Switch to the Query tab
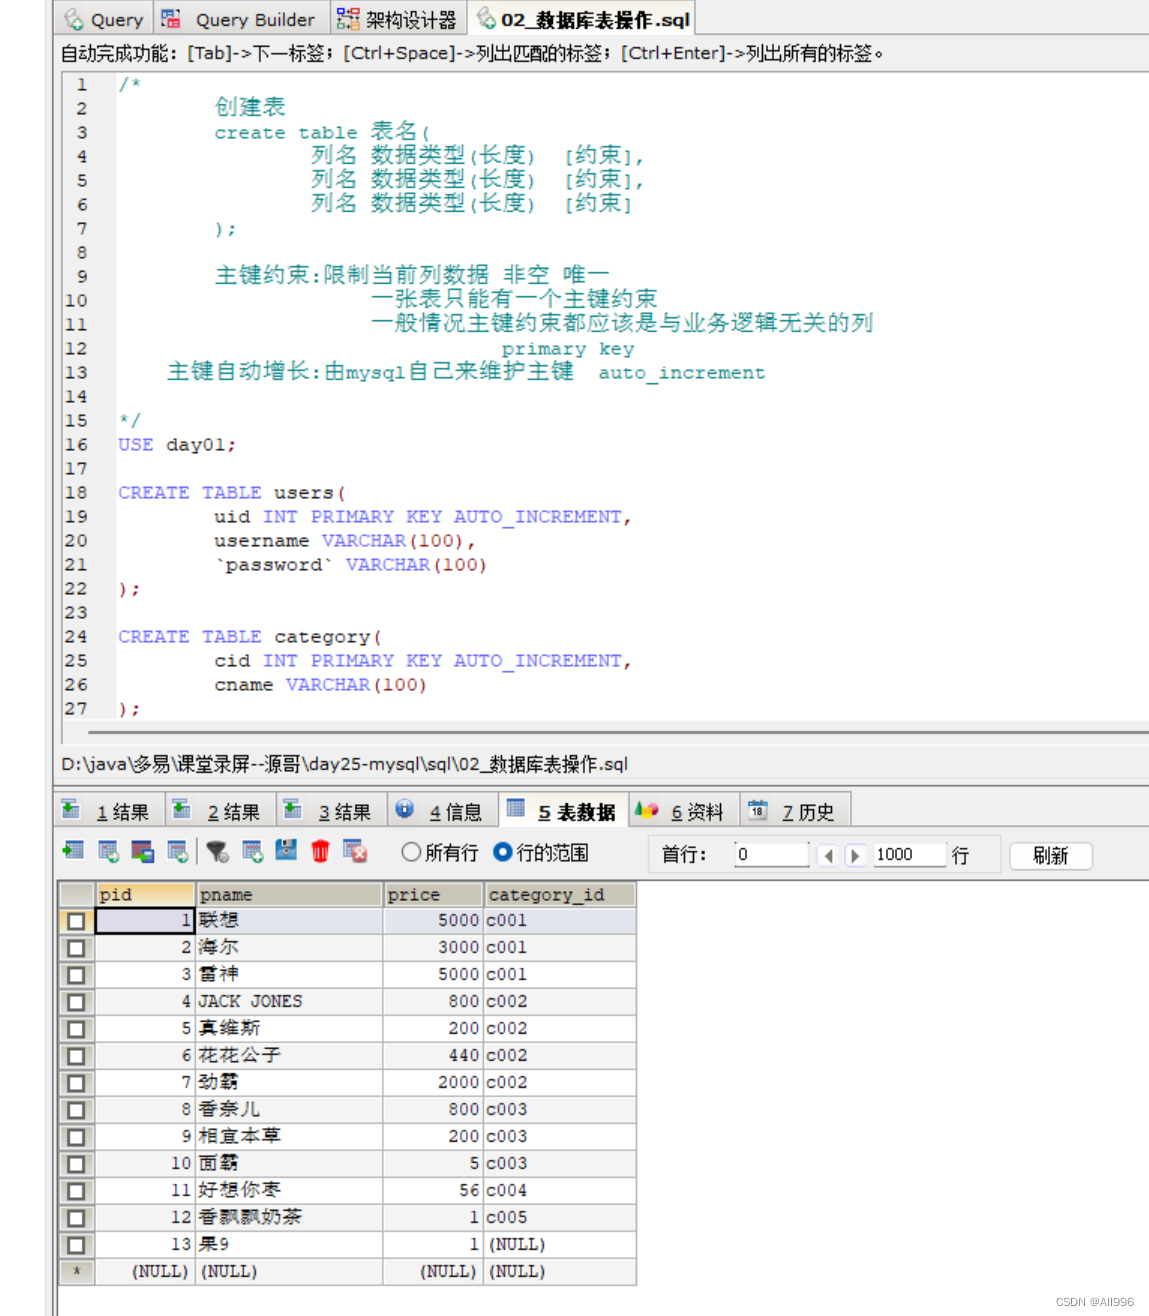Image resolution: width=1149 pixels, height=1316 pixels. click(x=104, y=19)
